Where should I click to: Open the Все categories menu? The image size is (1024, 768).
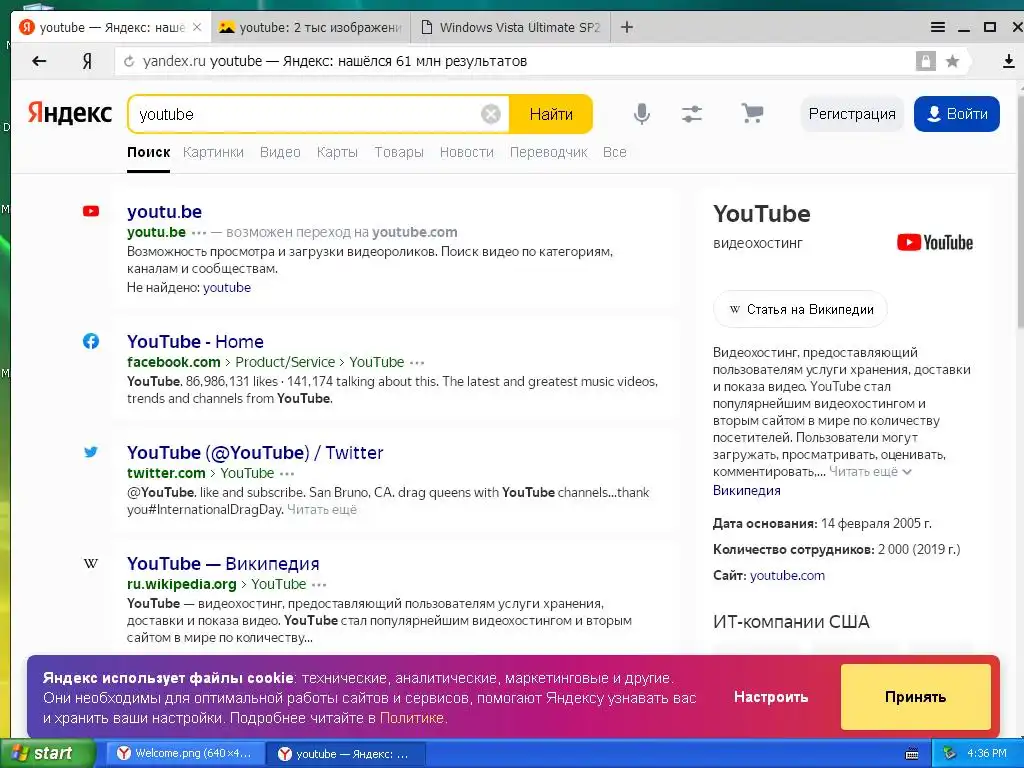tap(615, 152)
